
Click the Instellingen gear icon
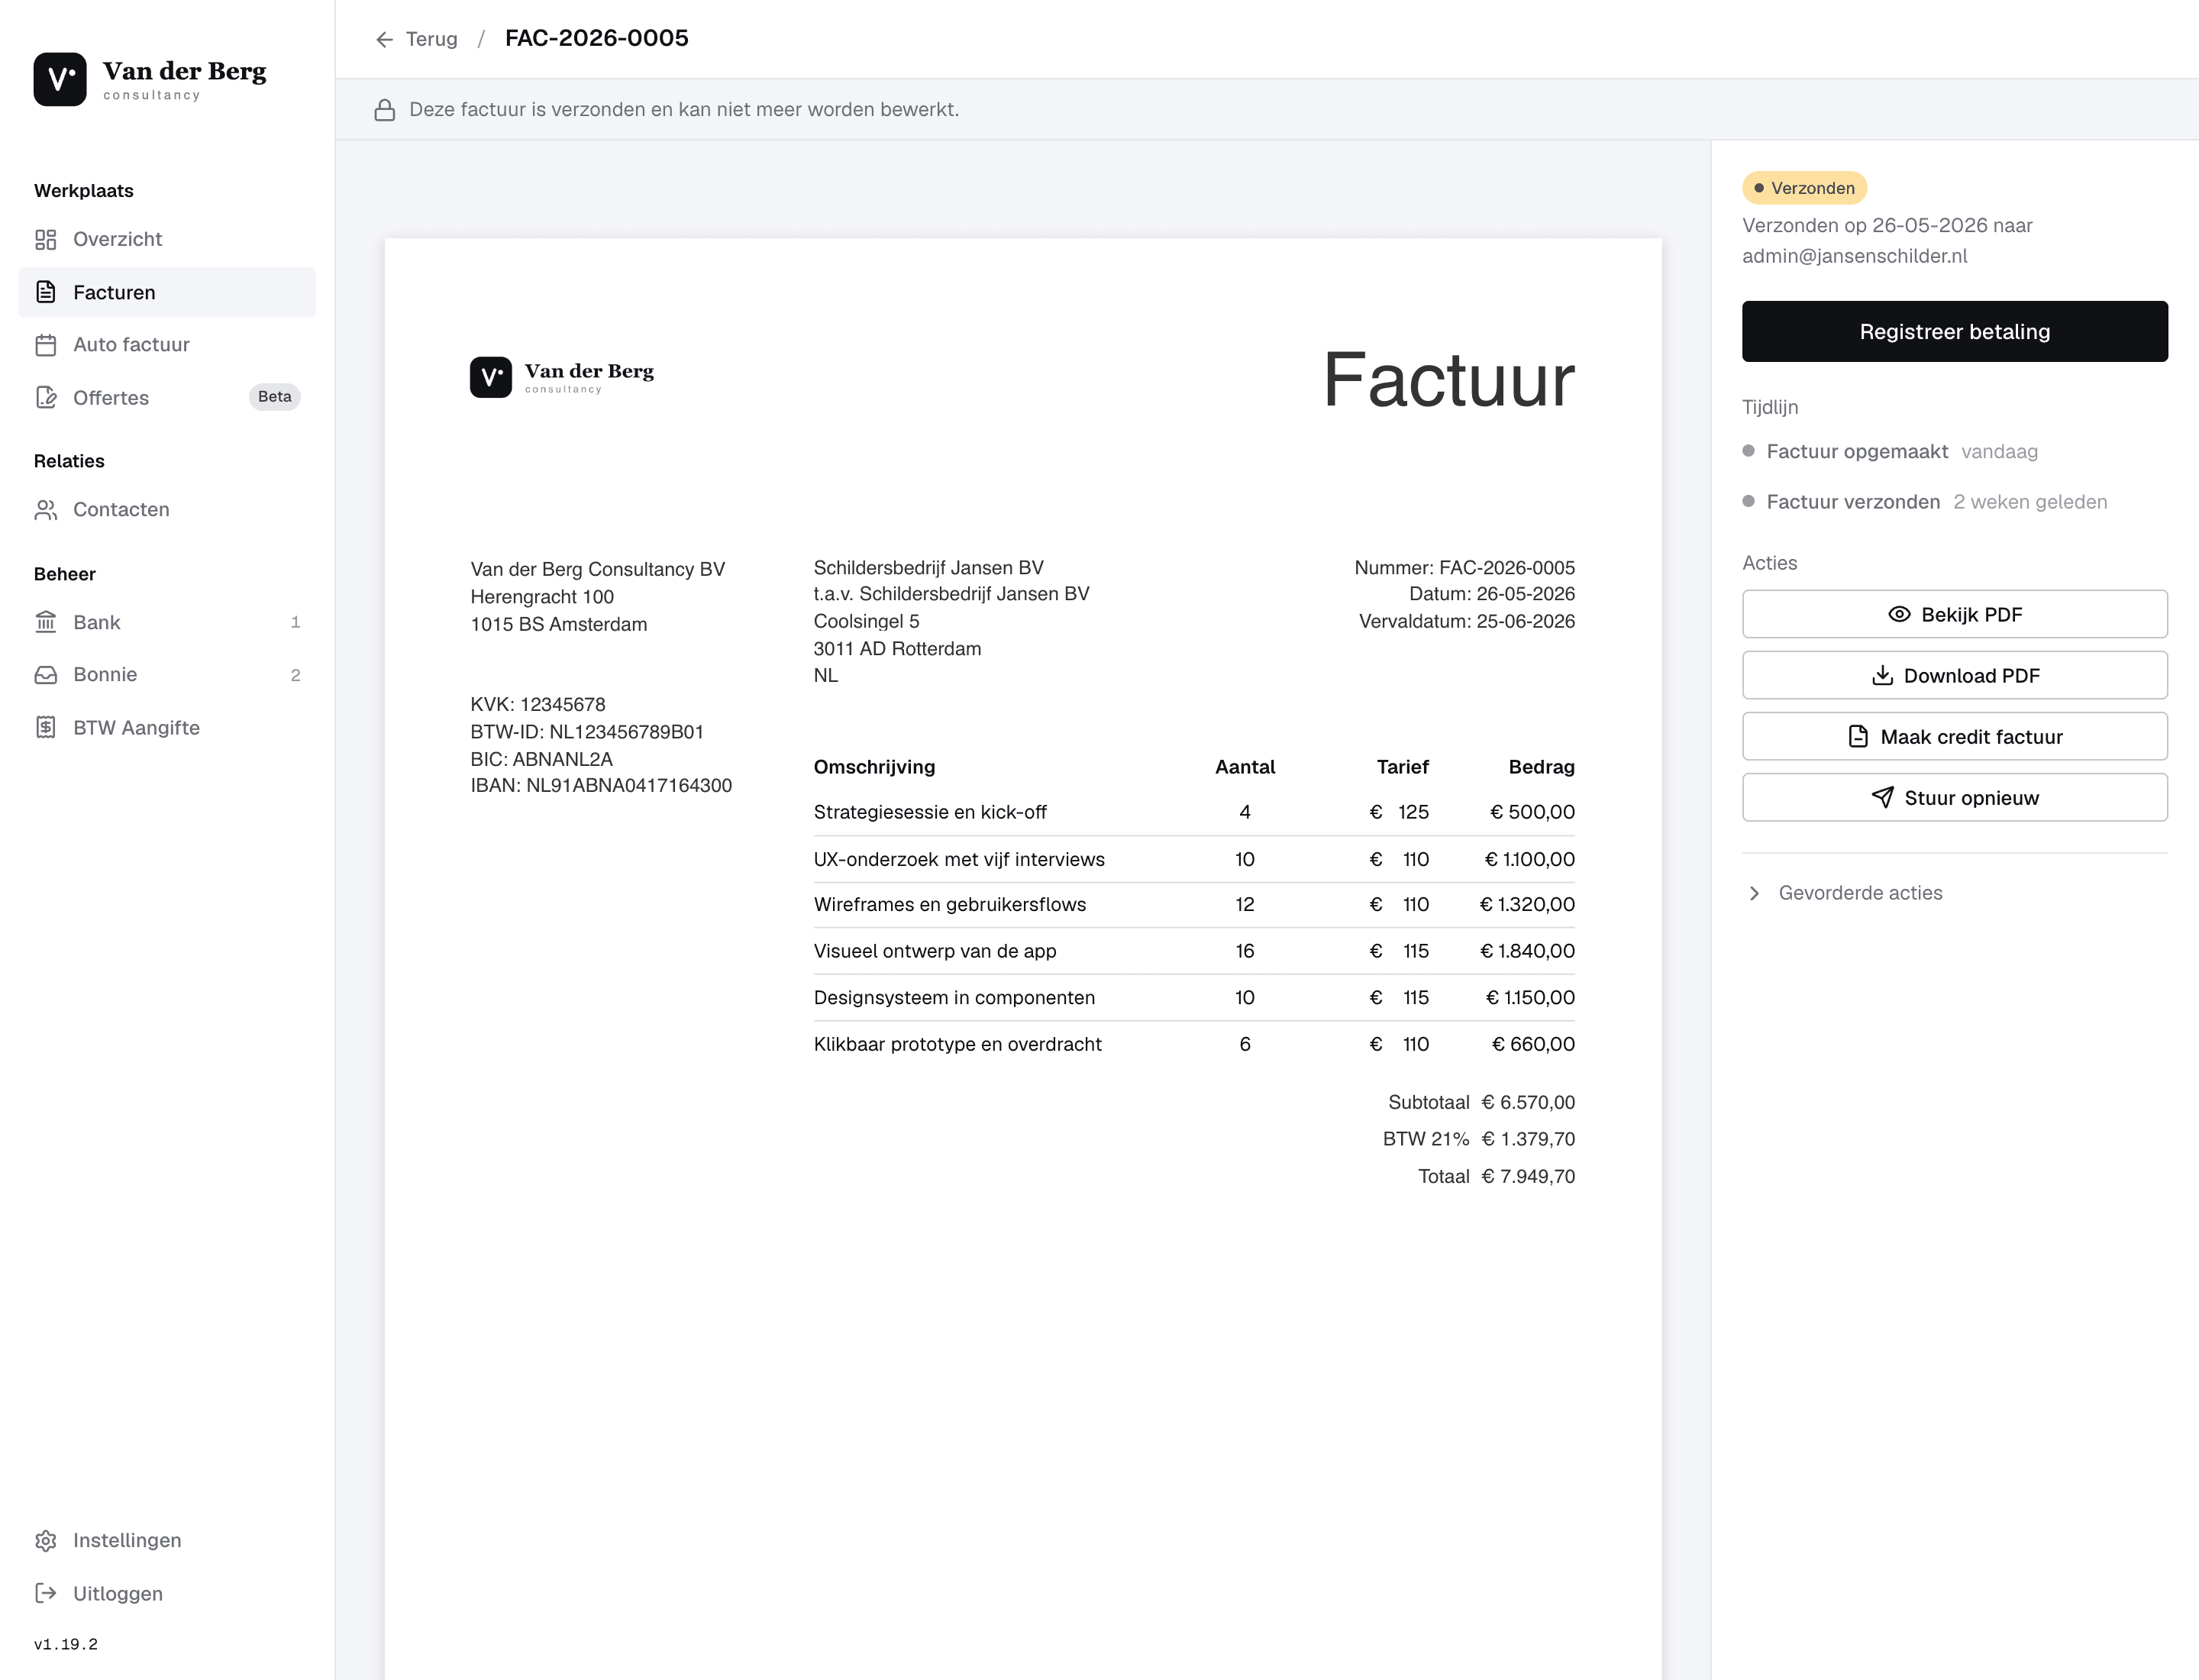(46, 1540)
